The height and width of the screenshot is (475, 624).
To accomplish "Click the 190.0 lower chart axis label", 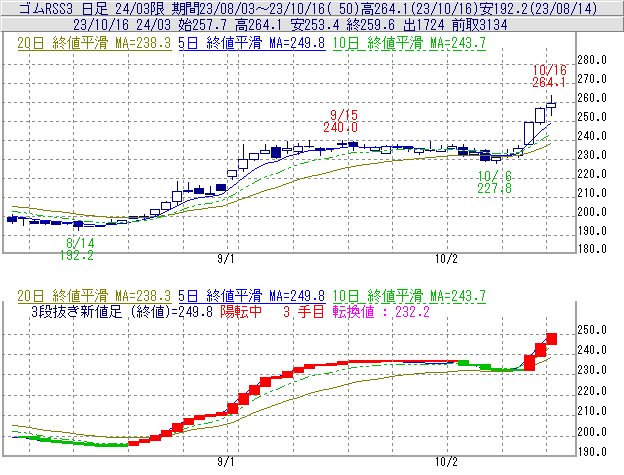I will point(592,452).
